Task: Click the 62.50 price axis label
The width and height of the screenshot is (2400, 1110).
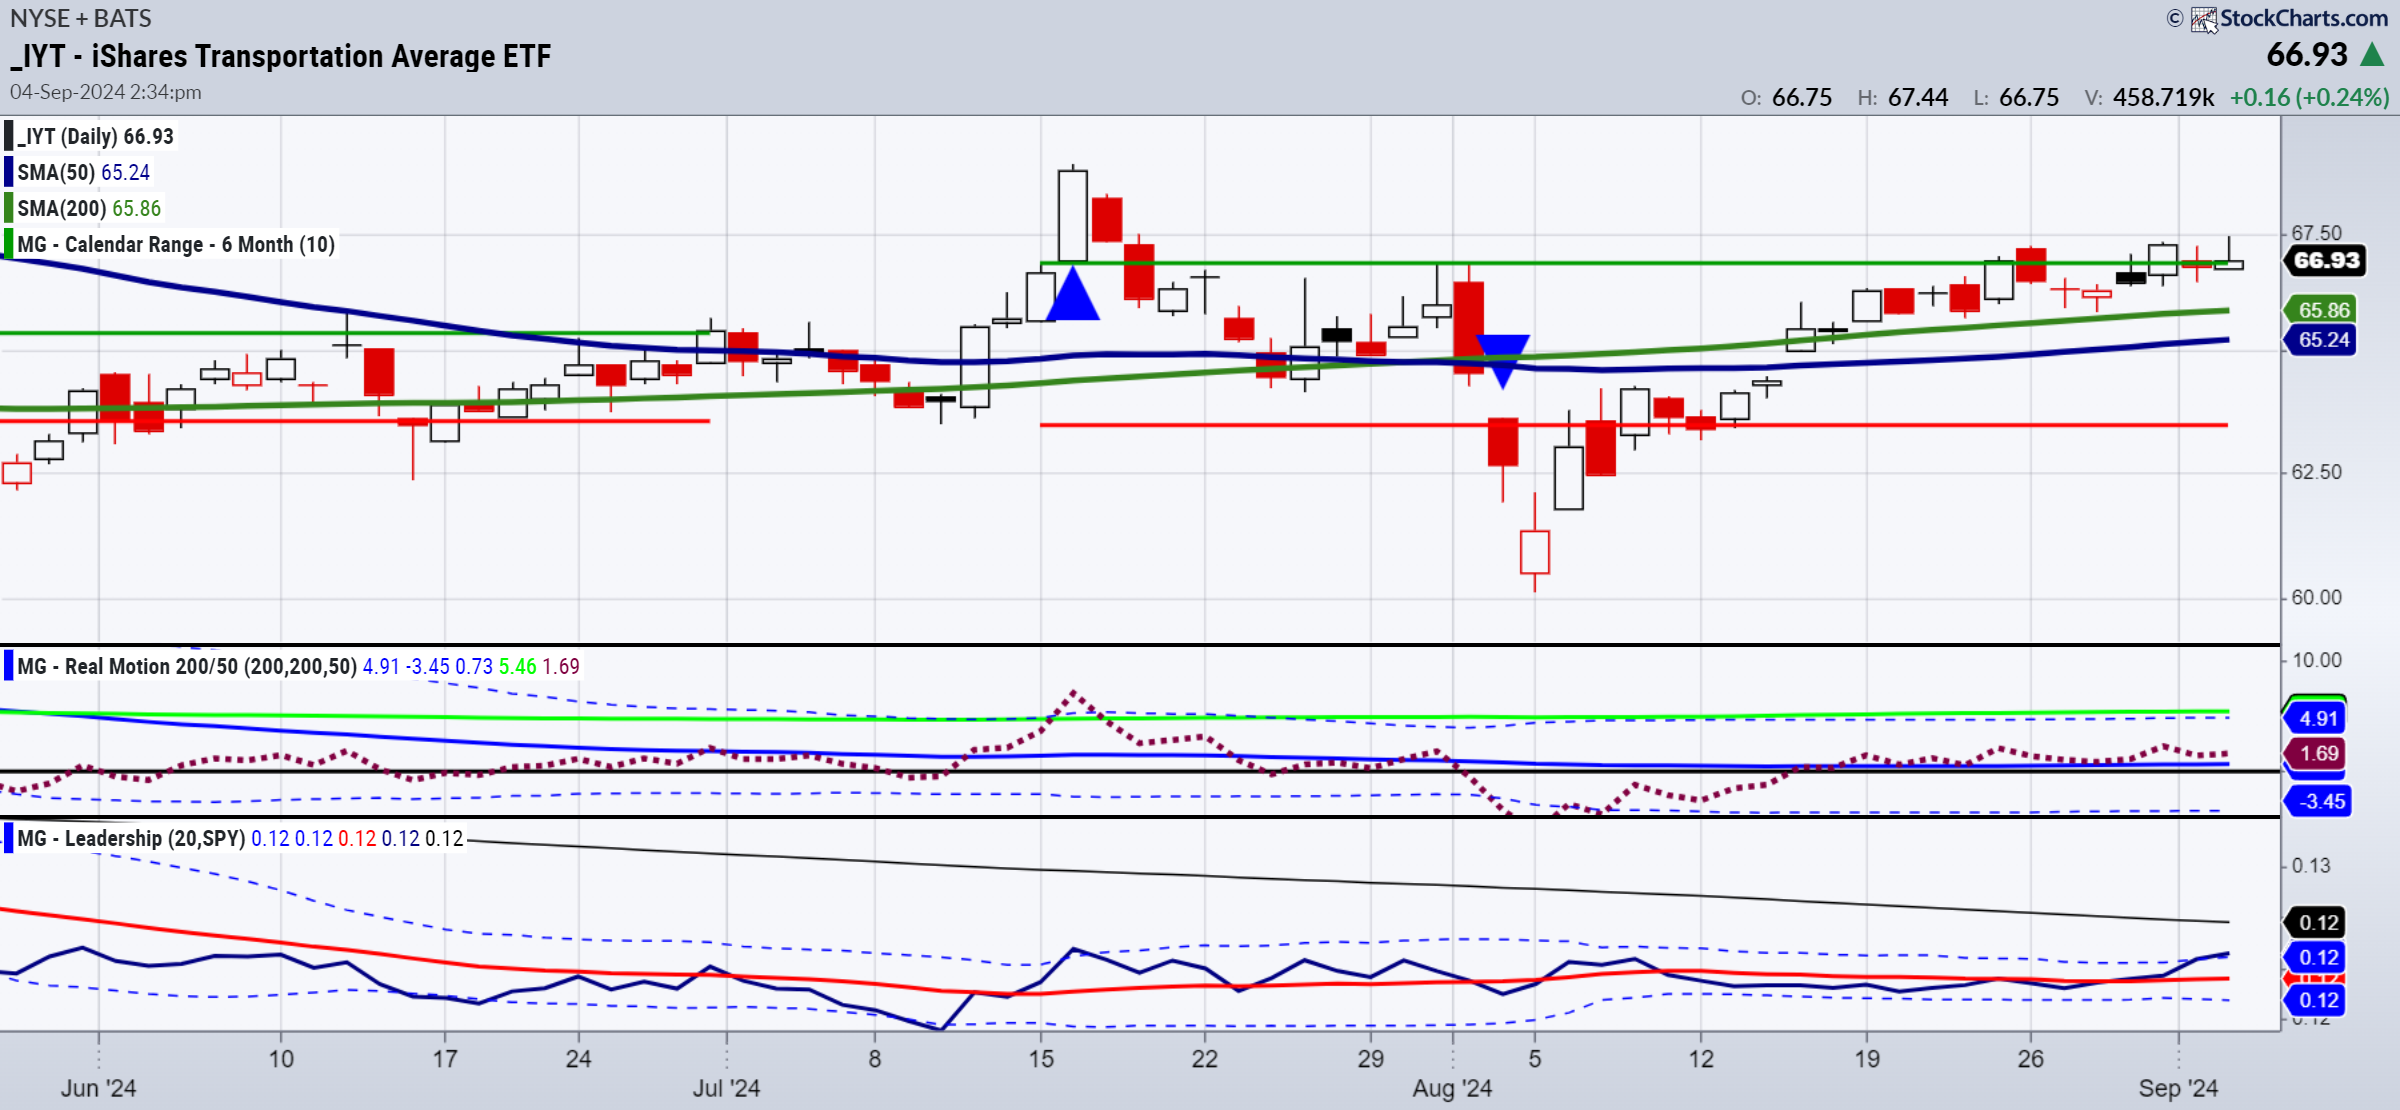Action: click(2316, 472)
